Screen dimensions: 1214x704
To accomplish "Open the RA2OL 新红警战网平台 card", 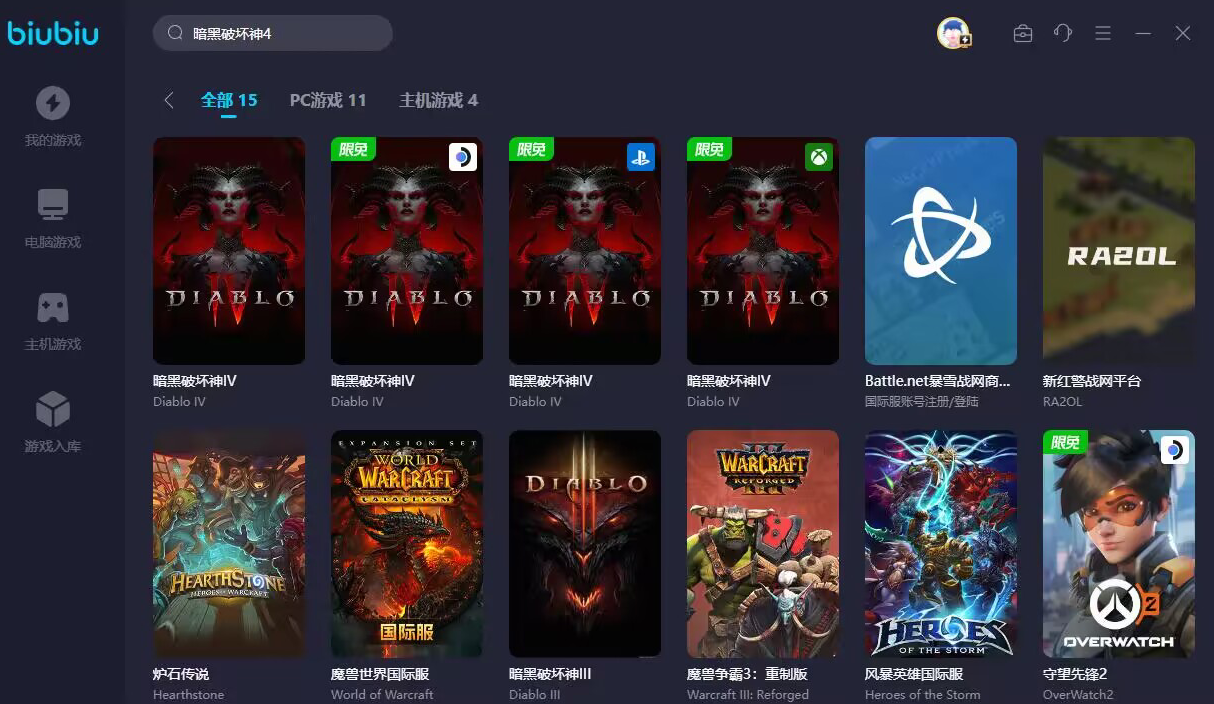I will click(1119, 251).
